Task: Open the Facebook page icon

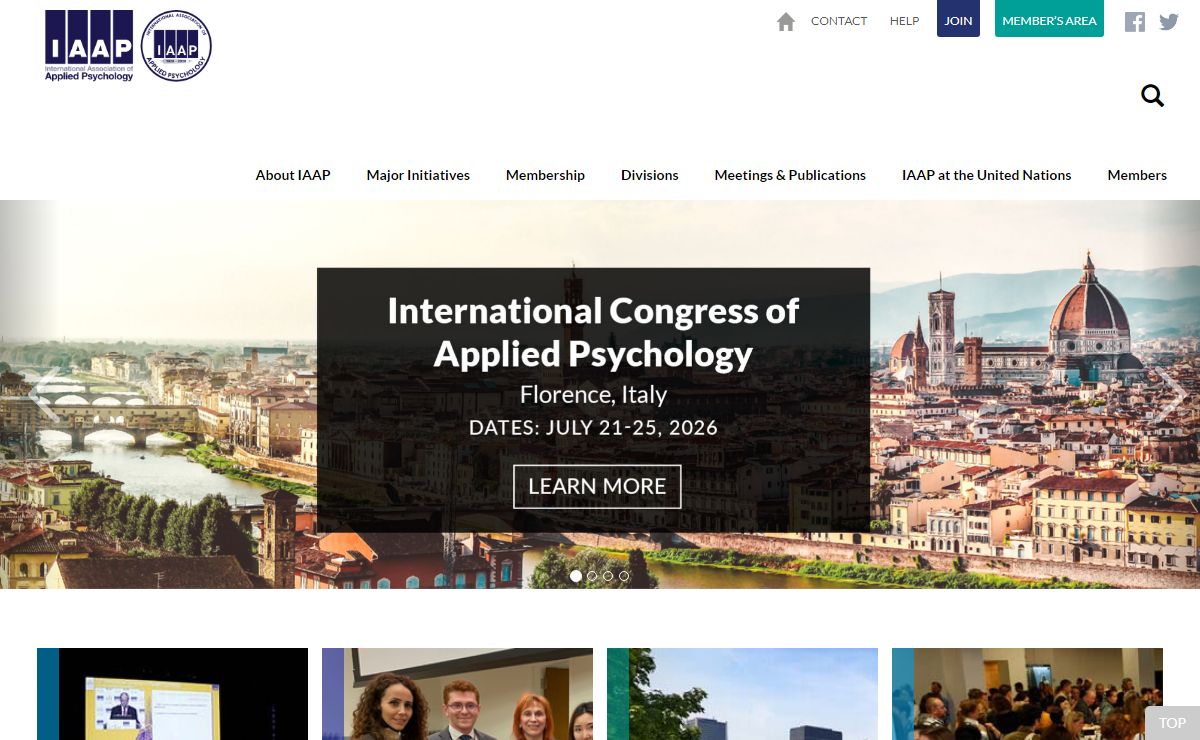Action: pyautogui.click(x=1135, y=21)
